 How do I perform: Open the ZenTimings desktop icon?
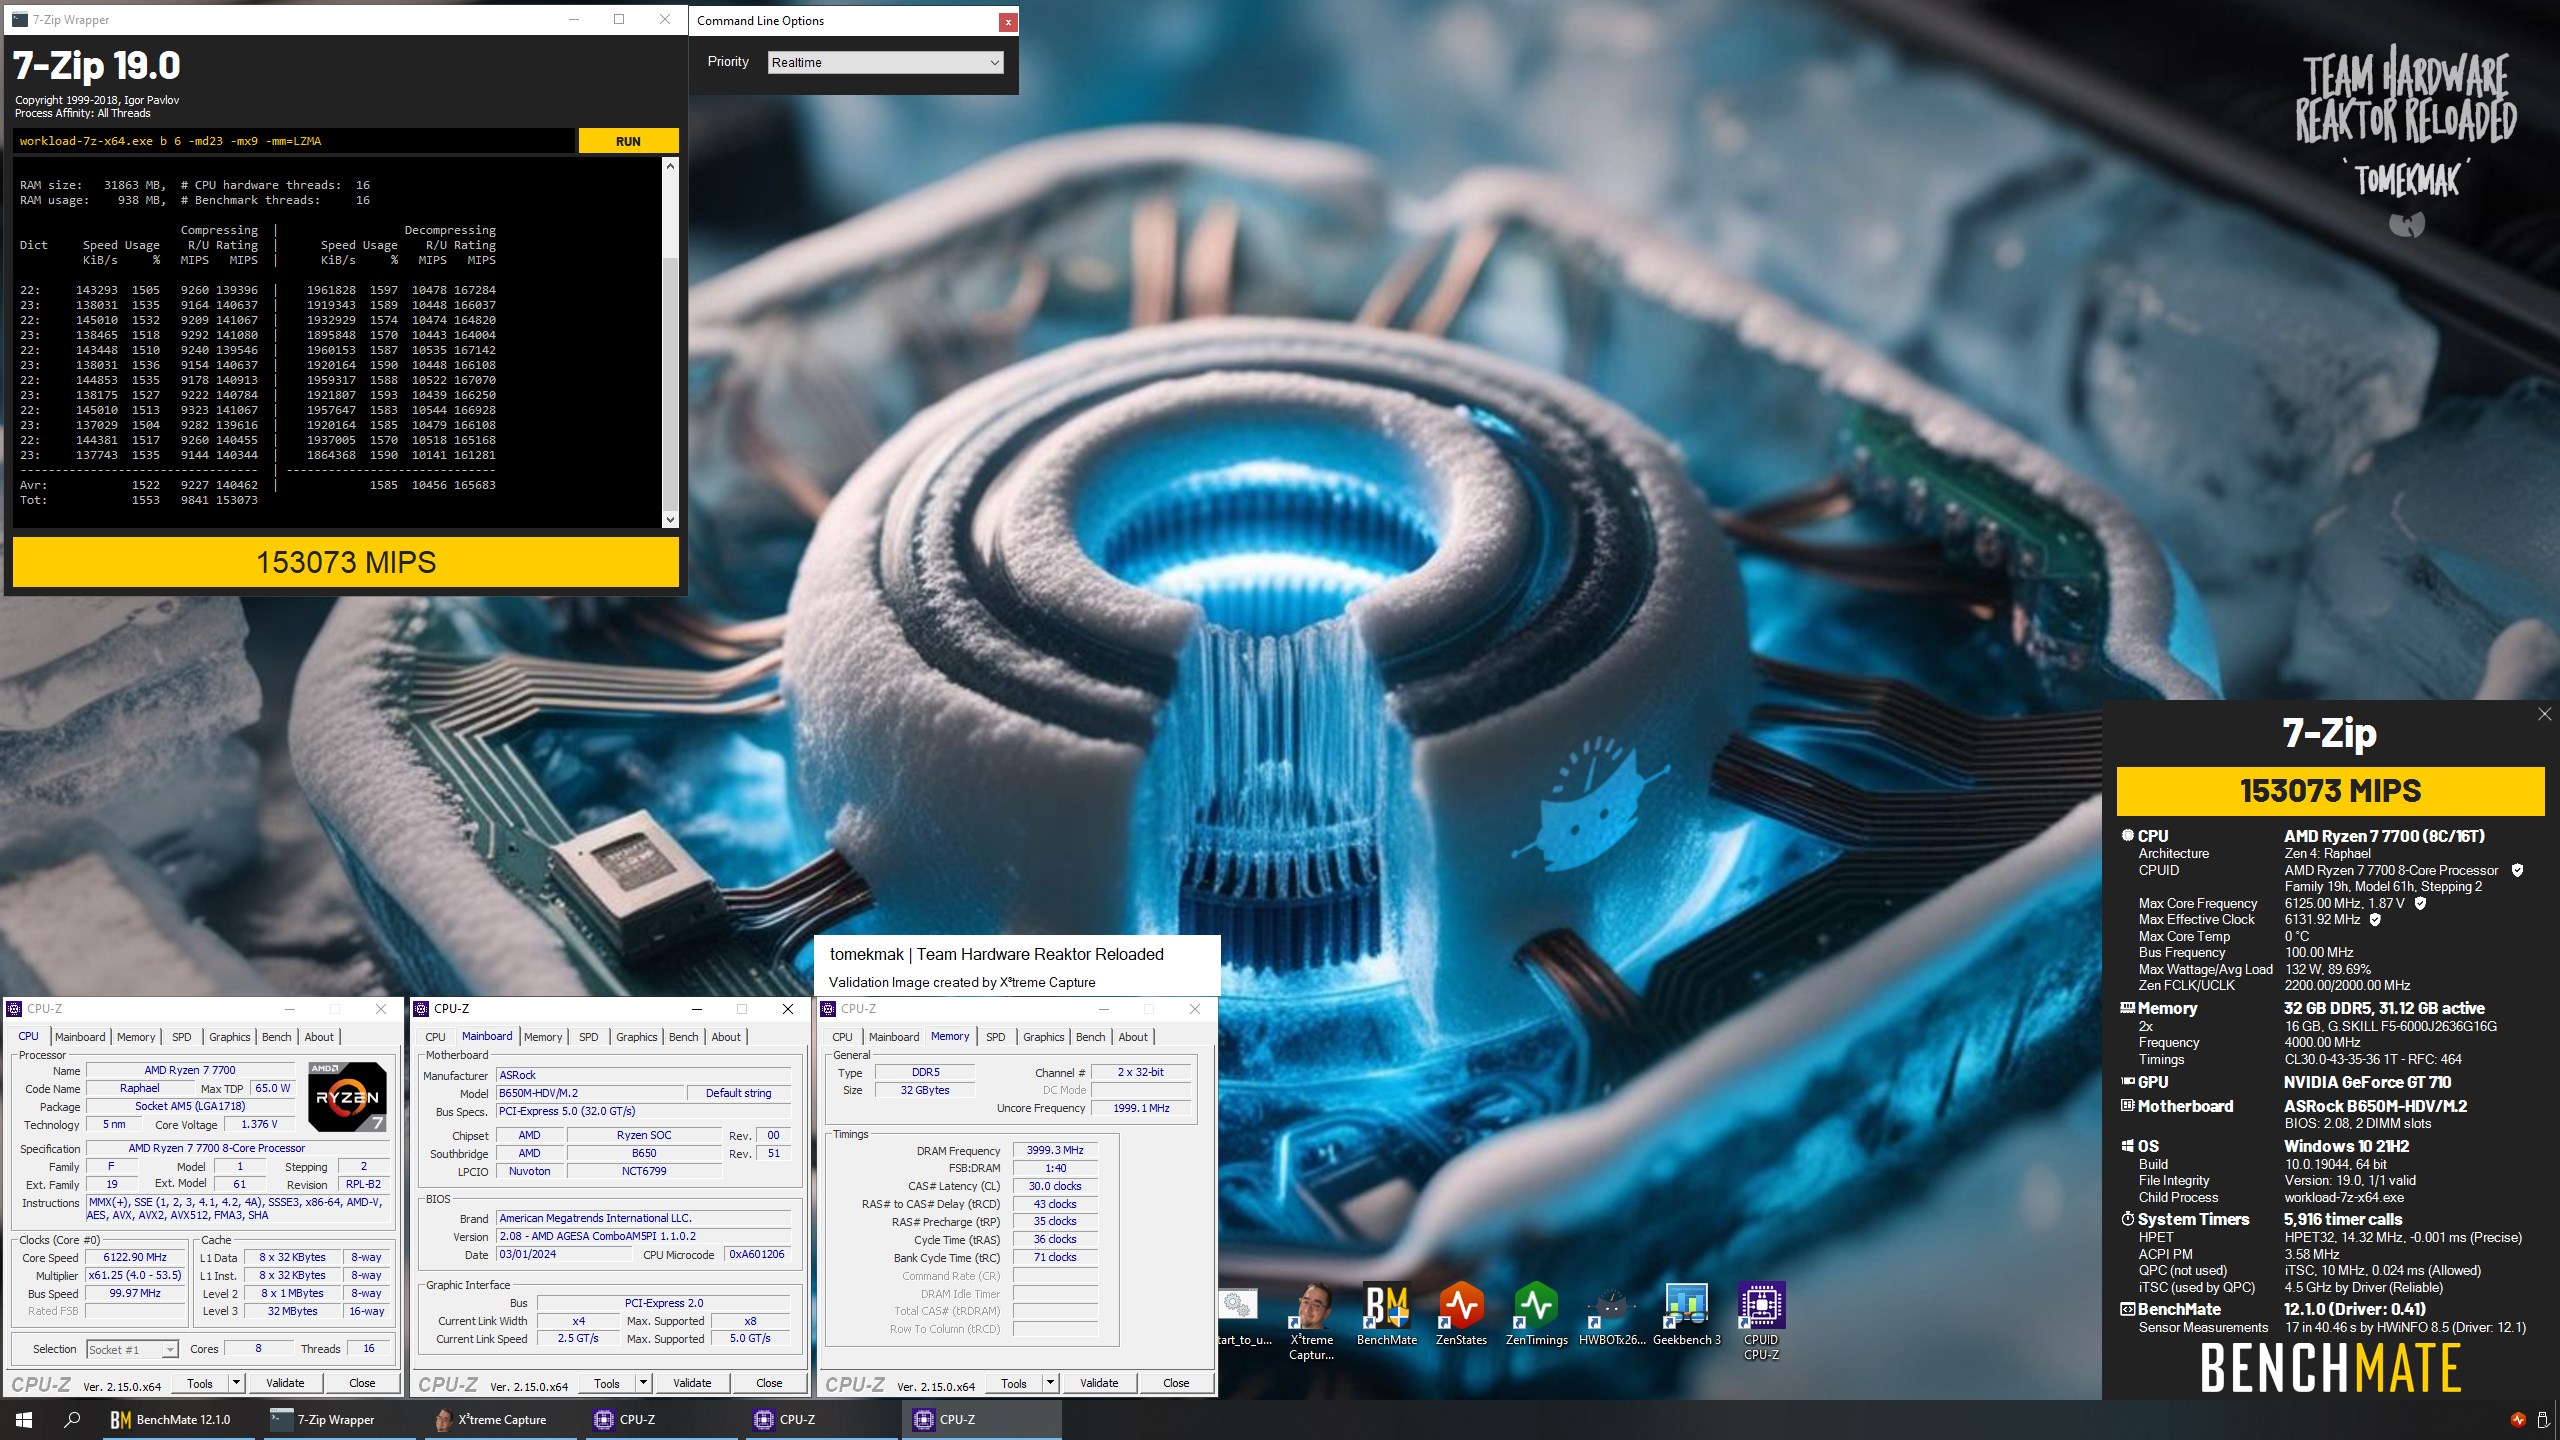click(1536, 1314)
